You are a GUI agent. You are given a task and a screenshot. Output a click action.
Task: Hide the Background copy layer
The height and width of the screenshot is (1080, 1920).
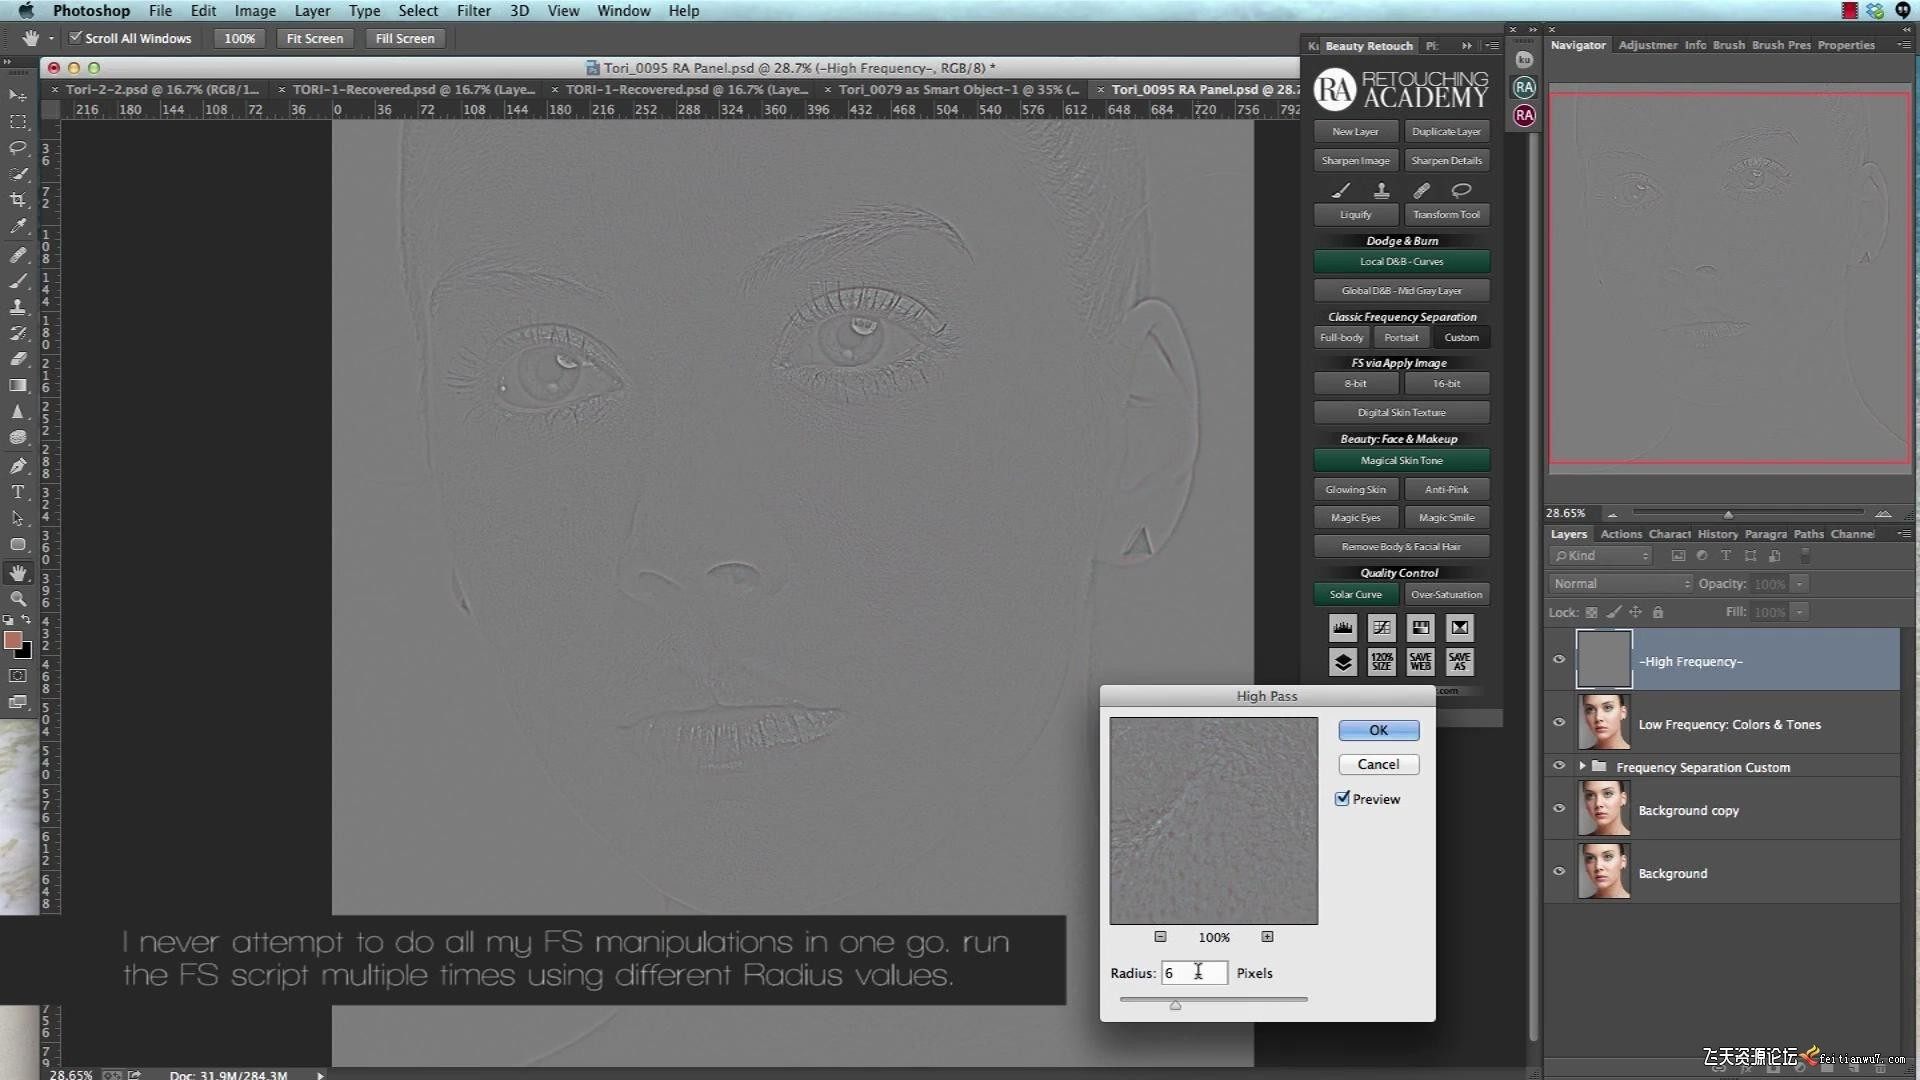[1558, 809]
